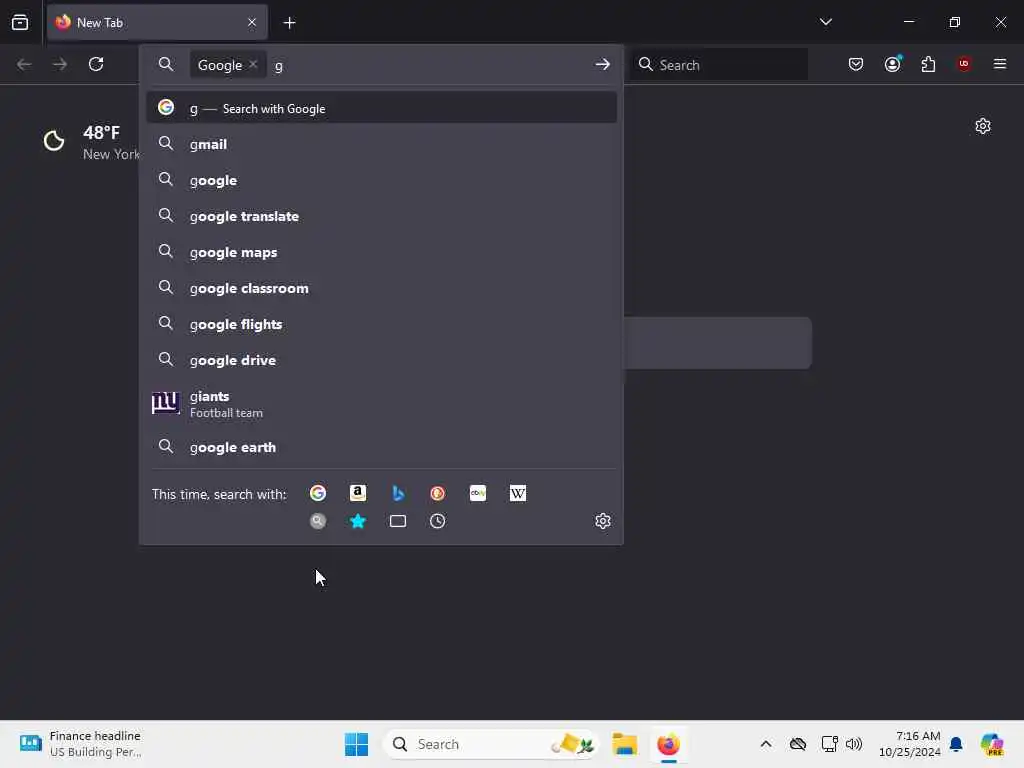The image size is (1024, 768).
Task: Open the Extensions puzzle icon
Action: [x=928, y=64]
